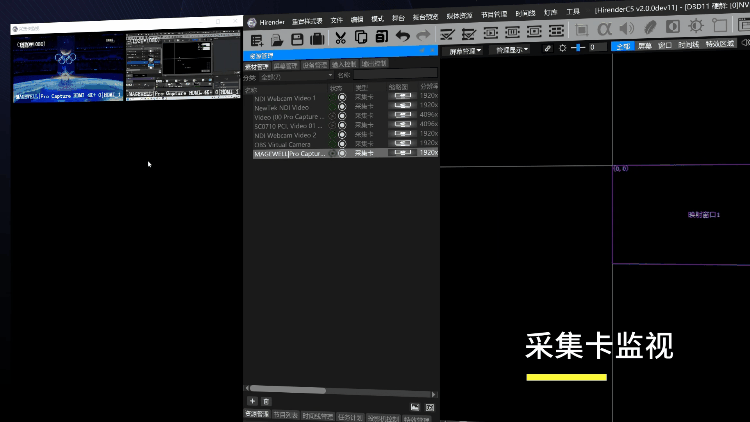Click the copy icon in toolbar
This screenshot has height=422, width=750.
tap(361, 37)
